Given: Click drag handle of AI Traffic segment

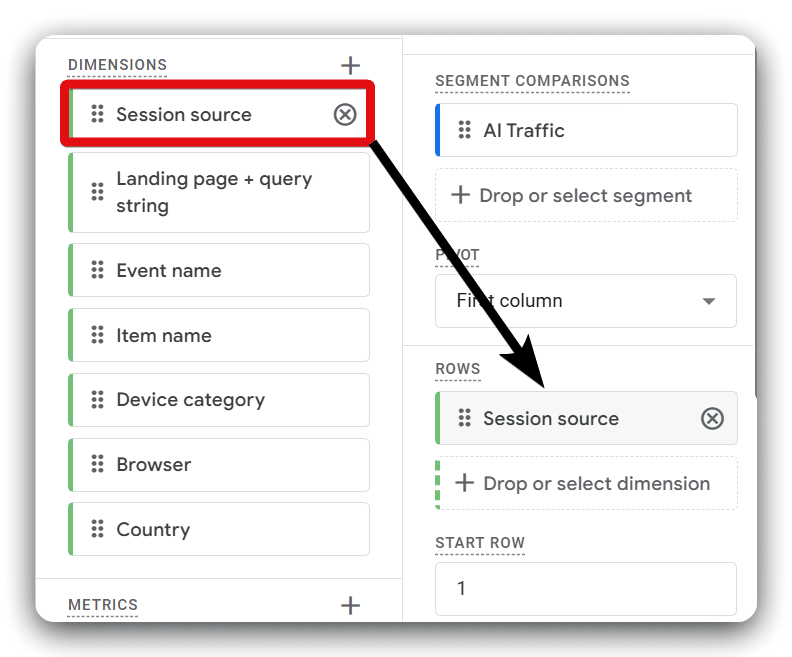Looking at the screenshot, I should pos(464,131).
